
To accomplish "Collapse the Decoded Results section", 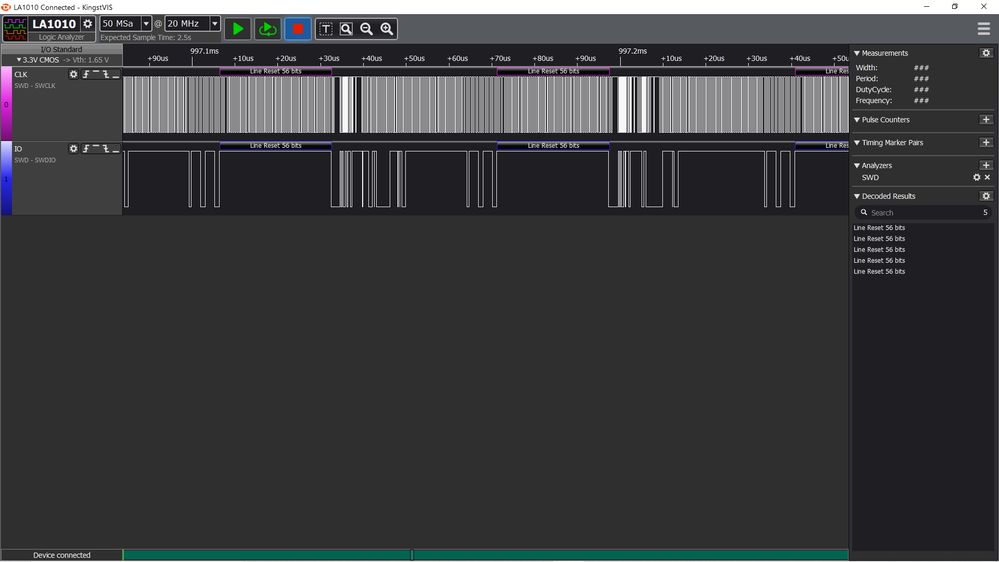I will point(857,196).
